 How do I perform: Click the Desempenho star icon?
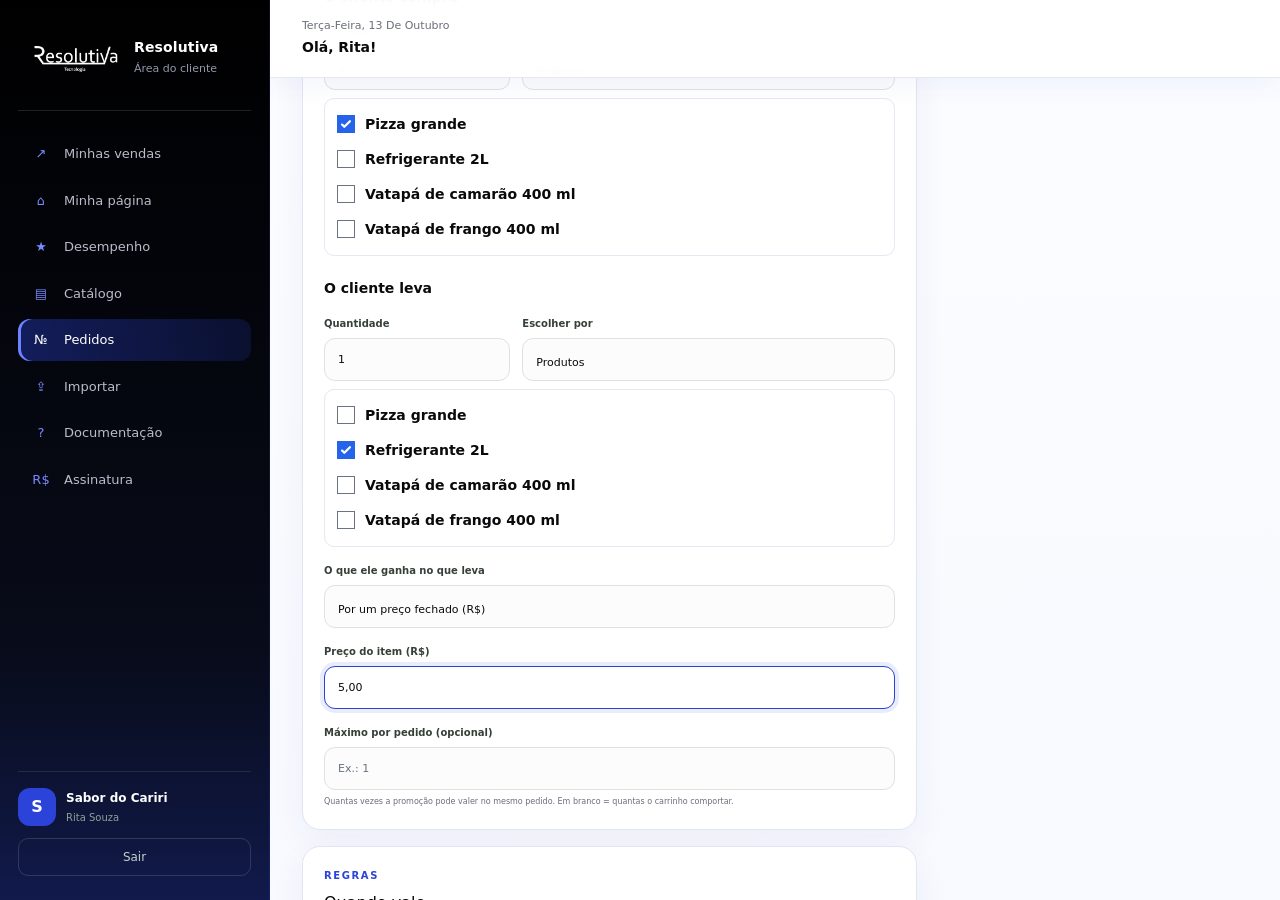(41, 247)
